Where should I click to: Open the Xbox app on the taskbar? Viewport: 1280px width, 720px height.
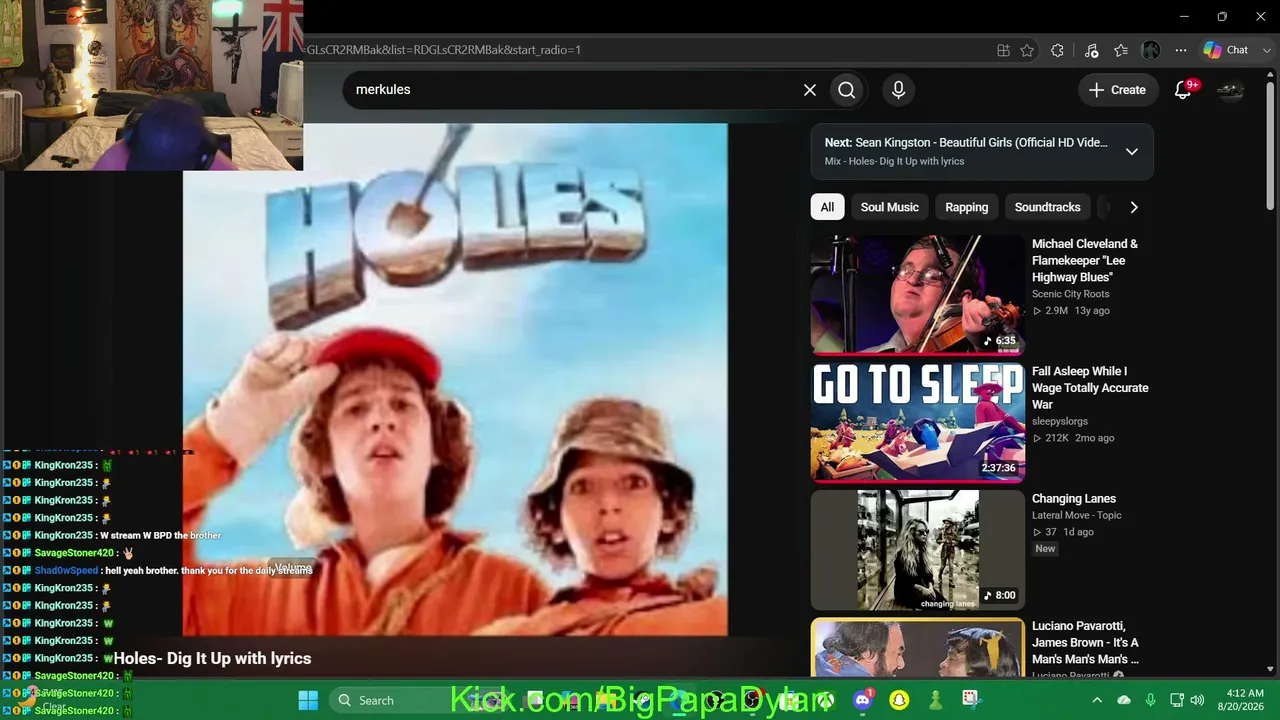pyautogui.click(x=825, y=700)
